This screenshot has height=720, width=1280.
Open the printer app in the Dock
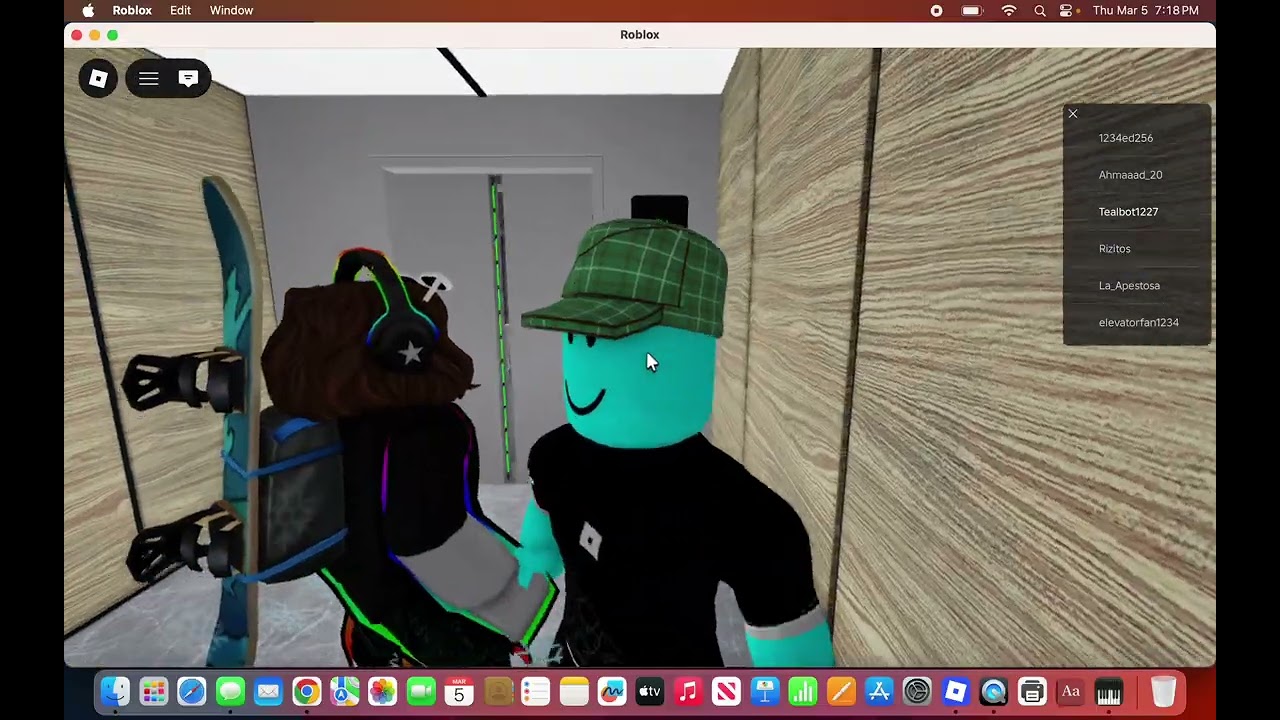tap(1032, 691)
